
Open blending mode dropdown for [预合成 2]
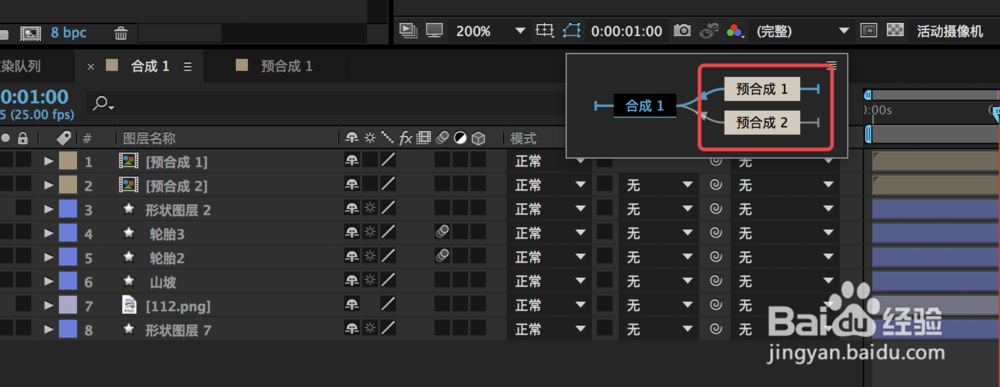tap(550, 186)
